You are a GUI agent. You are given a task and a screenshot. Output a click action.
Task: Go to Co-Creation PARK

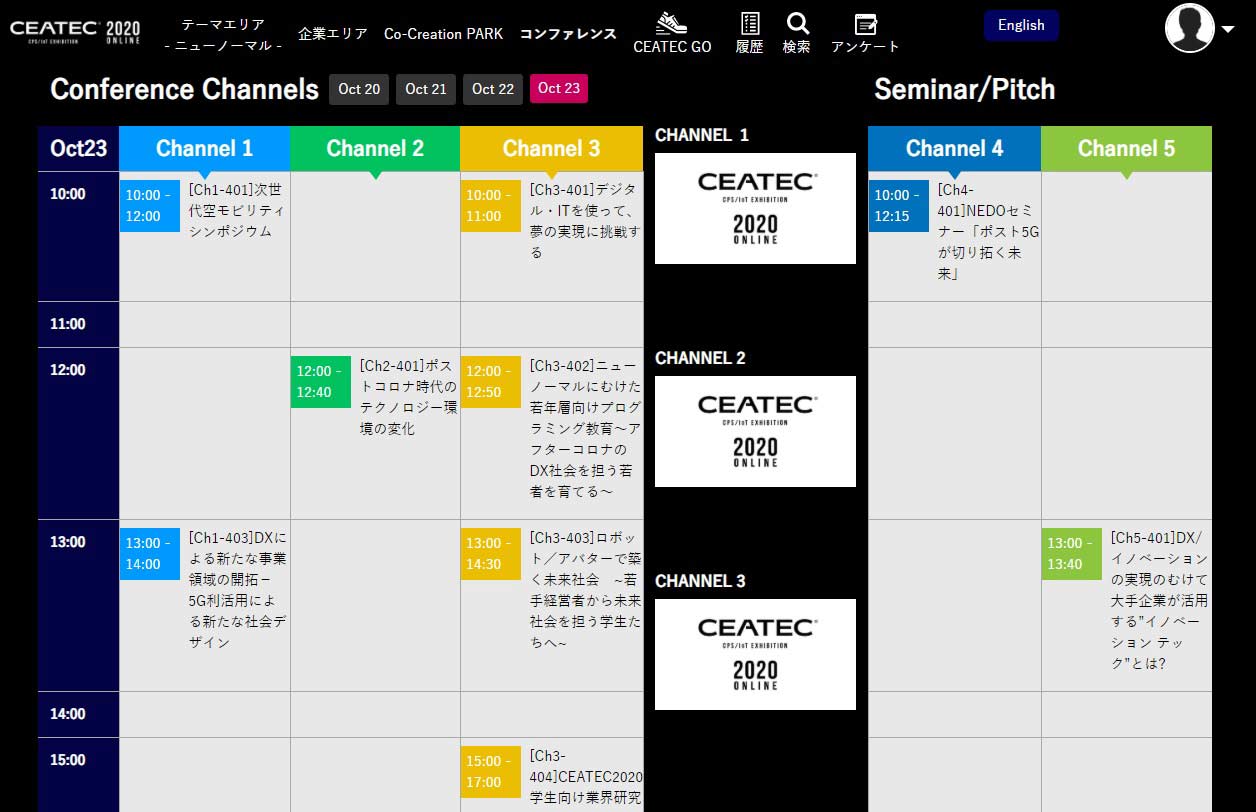point(443,34)
